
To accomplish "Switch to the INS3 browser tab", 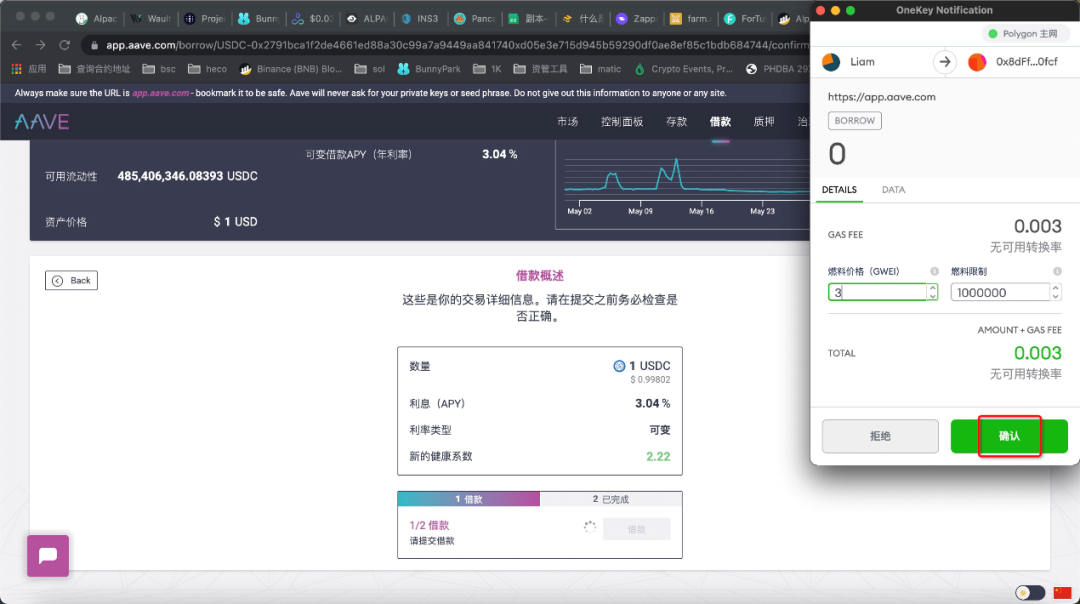I will coord(419,19).
